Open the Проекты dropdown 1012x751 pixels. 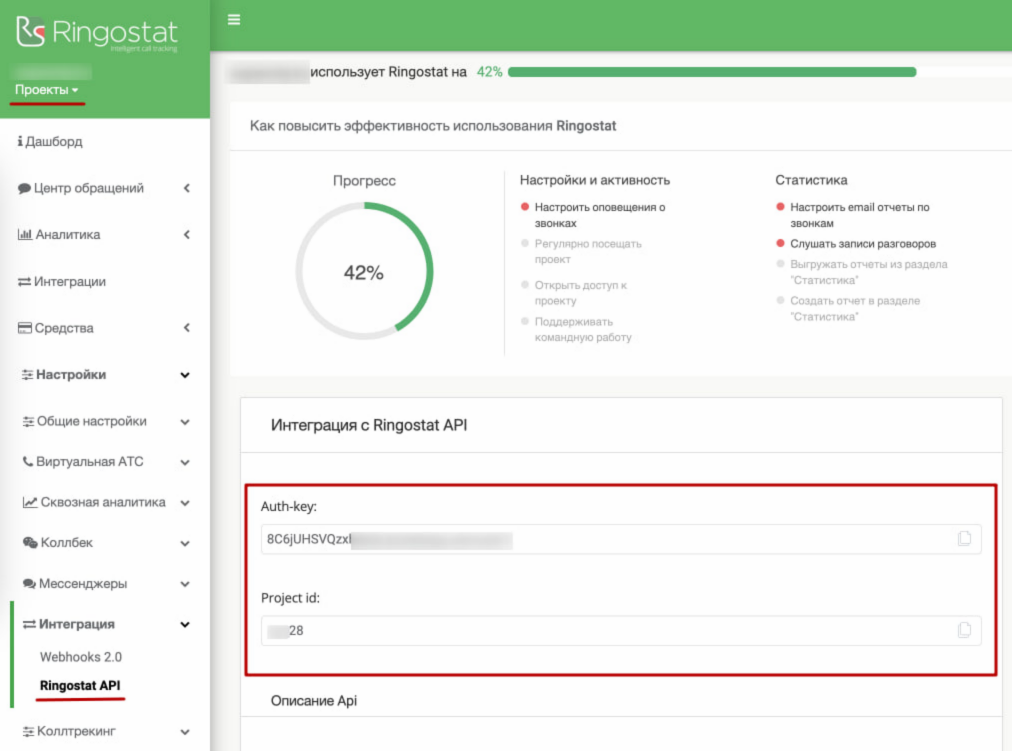point(46,90)
